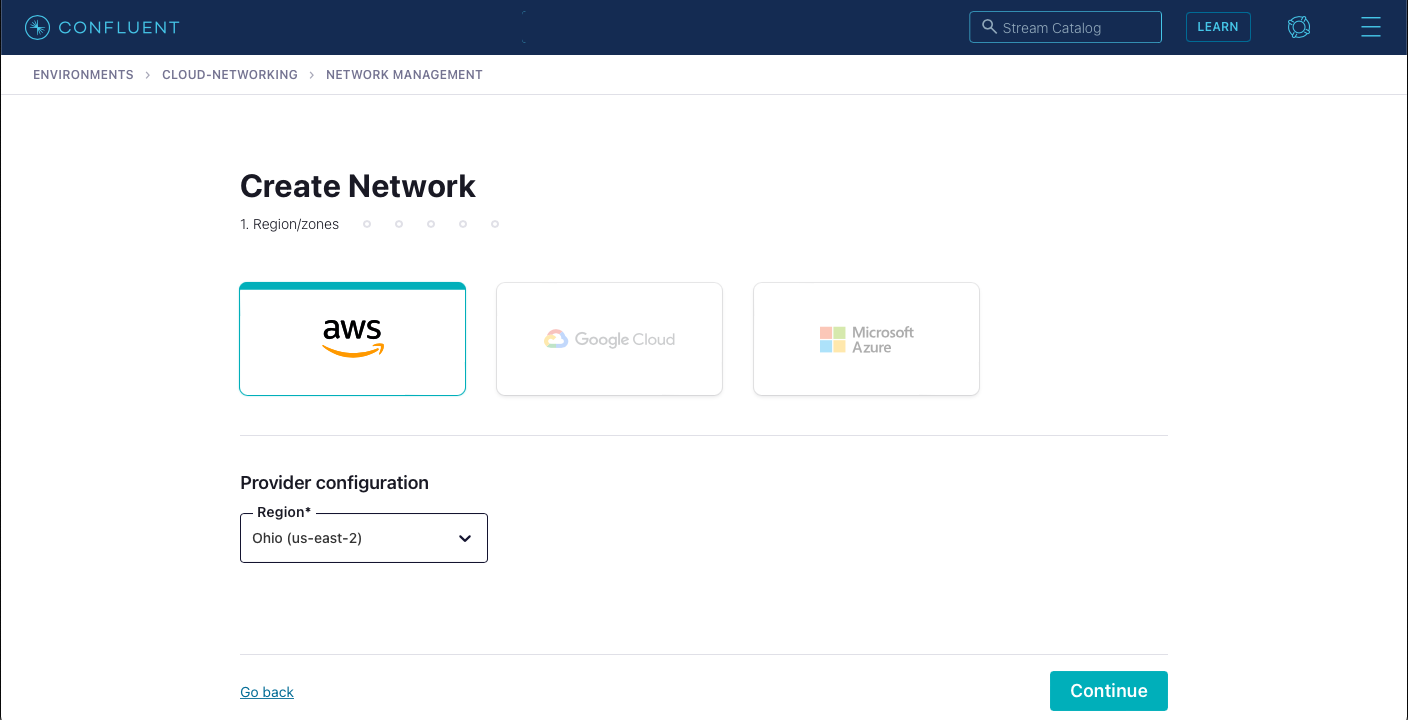Click the support lifebuoy icon

pos(1299,27)
